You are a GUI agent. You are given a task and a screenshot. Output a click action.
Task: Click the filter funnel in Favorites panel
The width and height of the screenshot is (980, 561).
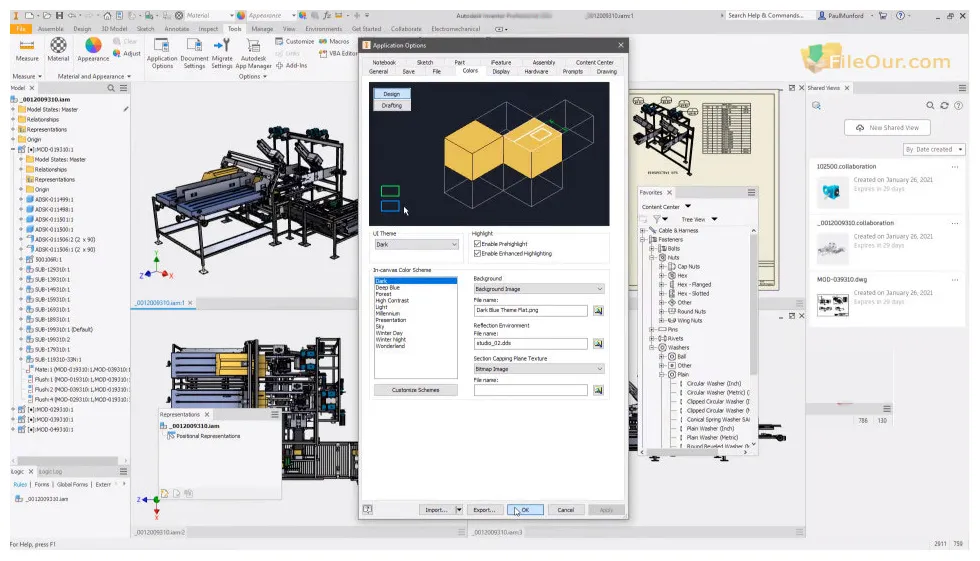657,219
